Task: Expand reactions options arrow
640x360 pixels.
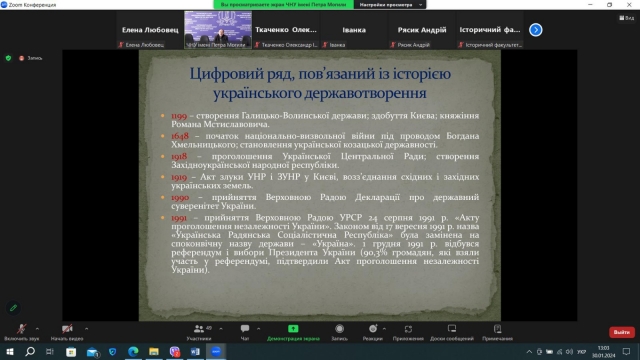Action: [384, 329]
